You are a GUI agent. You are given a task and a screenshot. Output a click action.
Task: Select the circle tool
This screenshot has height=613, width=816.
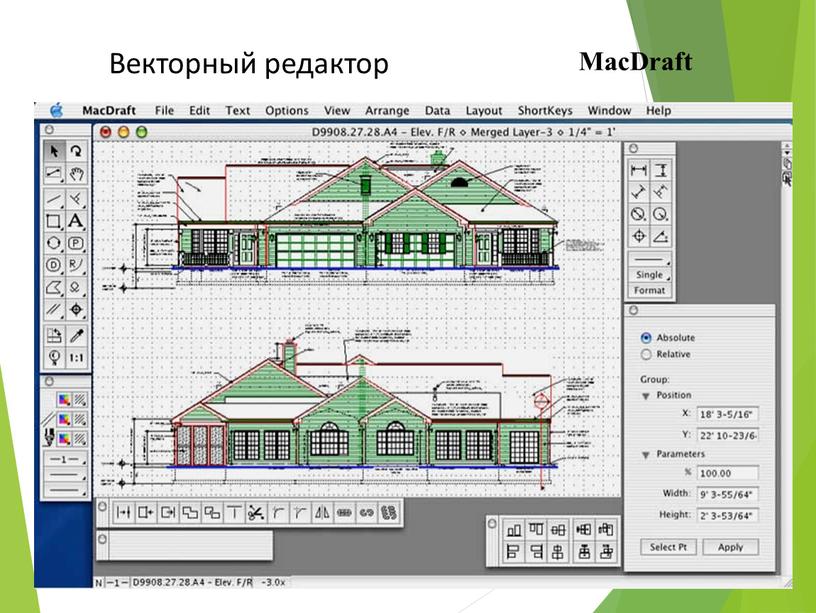click(x=54, y=243)
